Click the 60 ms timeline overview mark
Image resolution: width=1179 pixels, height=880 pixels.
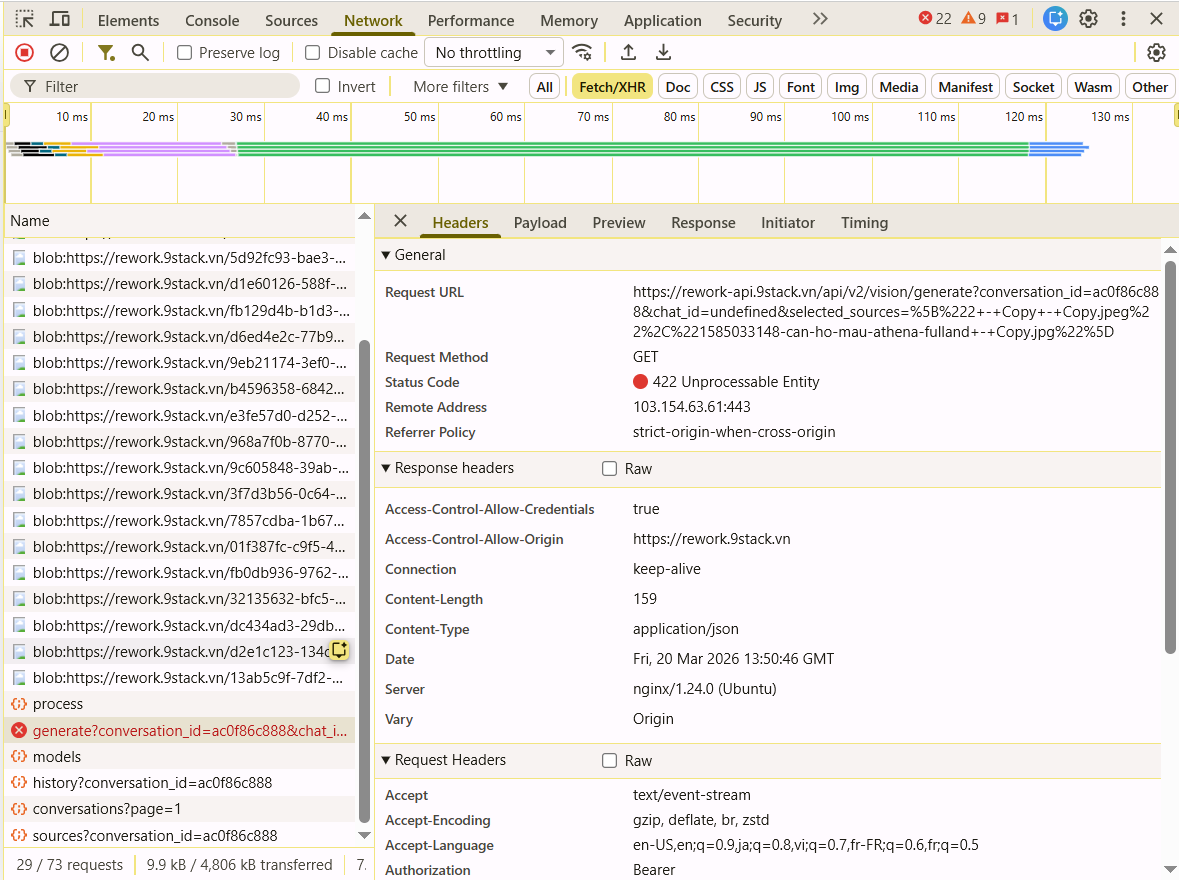point(505,117)
